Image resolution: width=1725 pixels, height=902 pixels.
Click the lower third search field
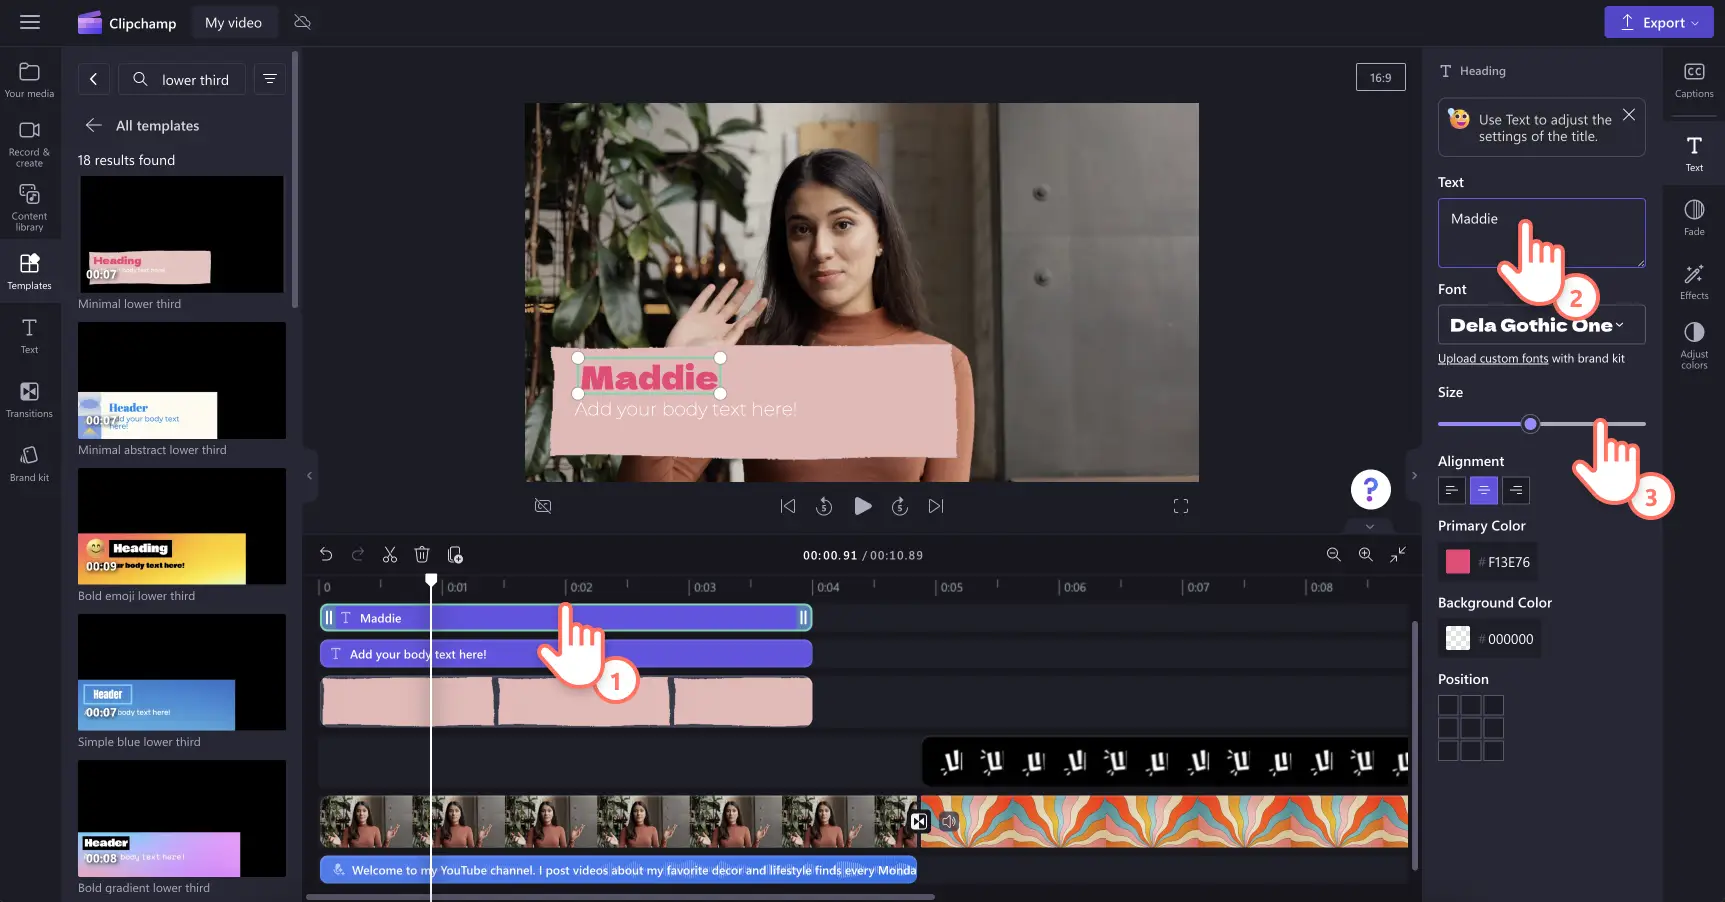click(x=182, y=79)
